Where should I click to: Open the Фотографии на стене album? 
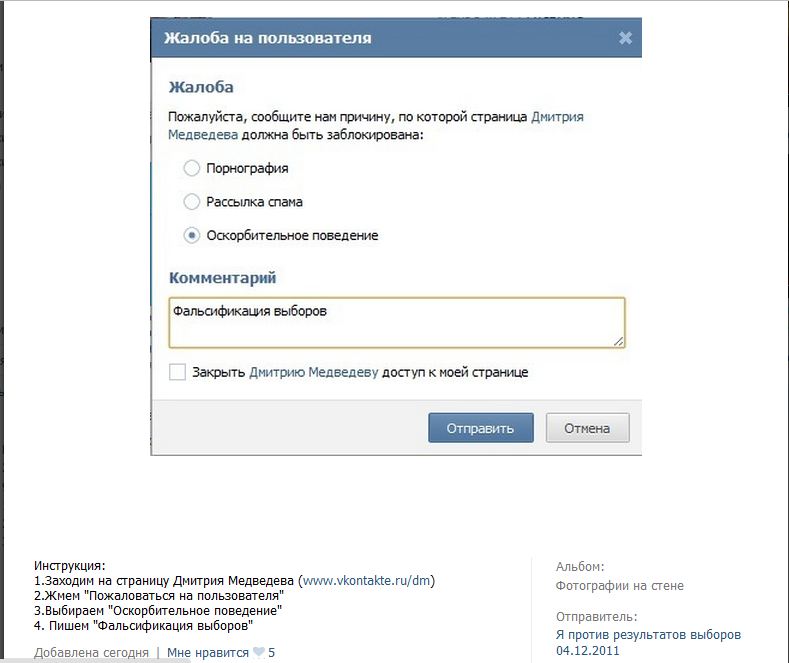619,586
